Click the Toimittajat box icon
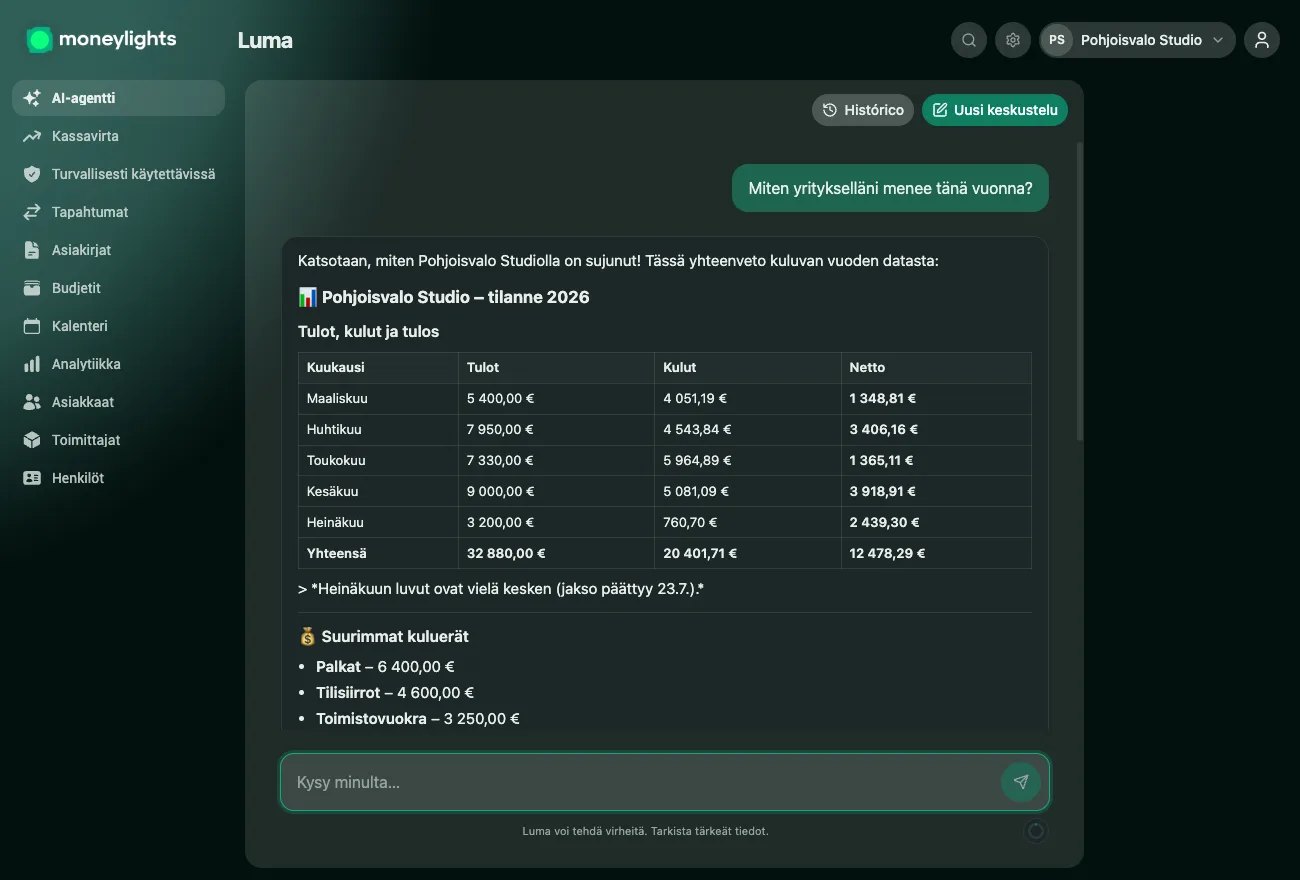This screenshot has height=880, width=1300. click(x=32, y=440)
